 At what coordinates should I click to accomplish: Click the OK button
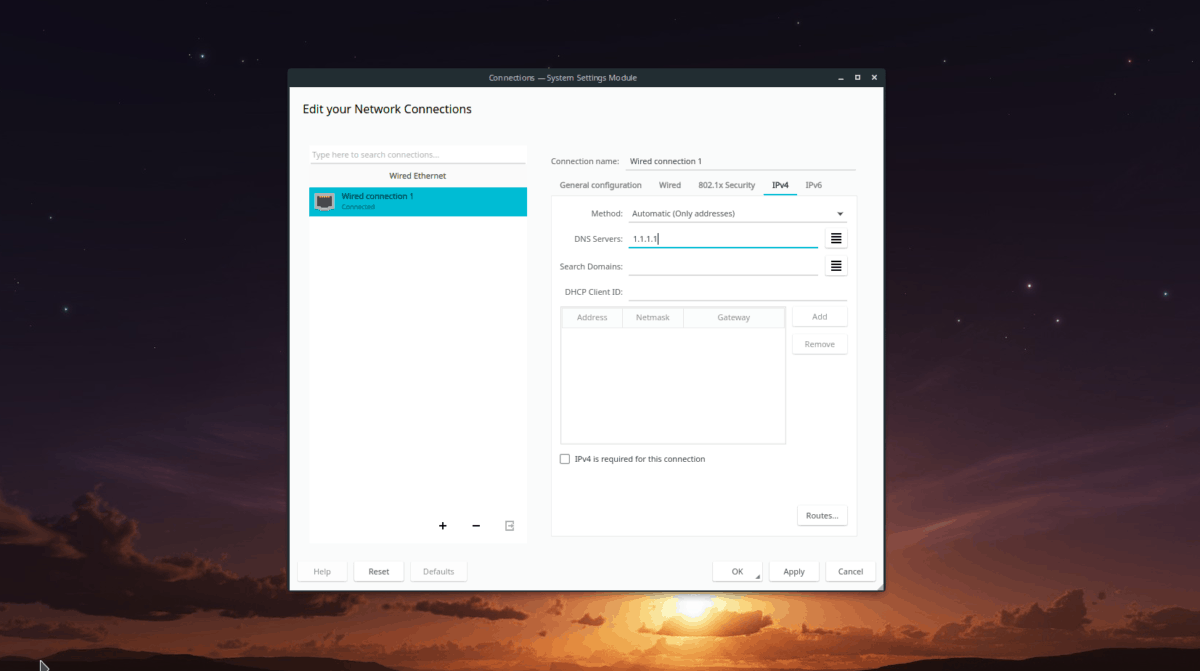tap(737, 571)
